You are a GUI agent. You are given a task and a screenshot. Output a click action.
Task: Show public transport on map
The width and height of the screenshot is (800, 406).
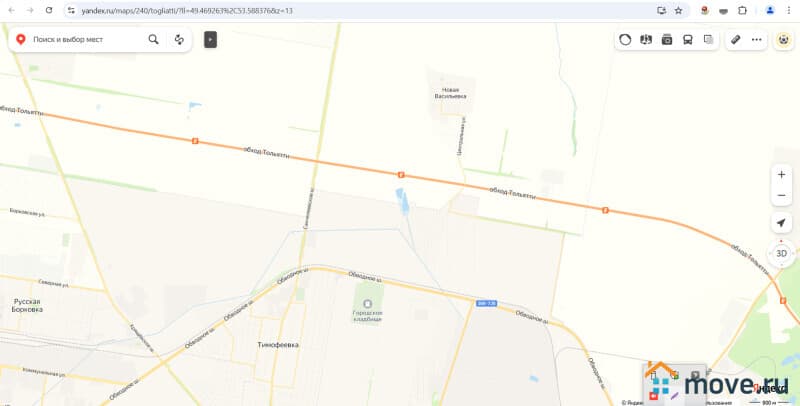(x=688, y=40)
